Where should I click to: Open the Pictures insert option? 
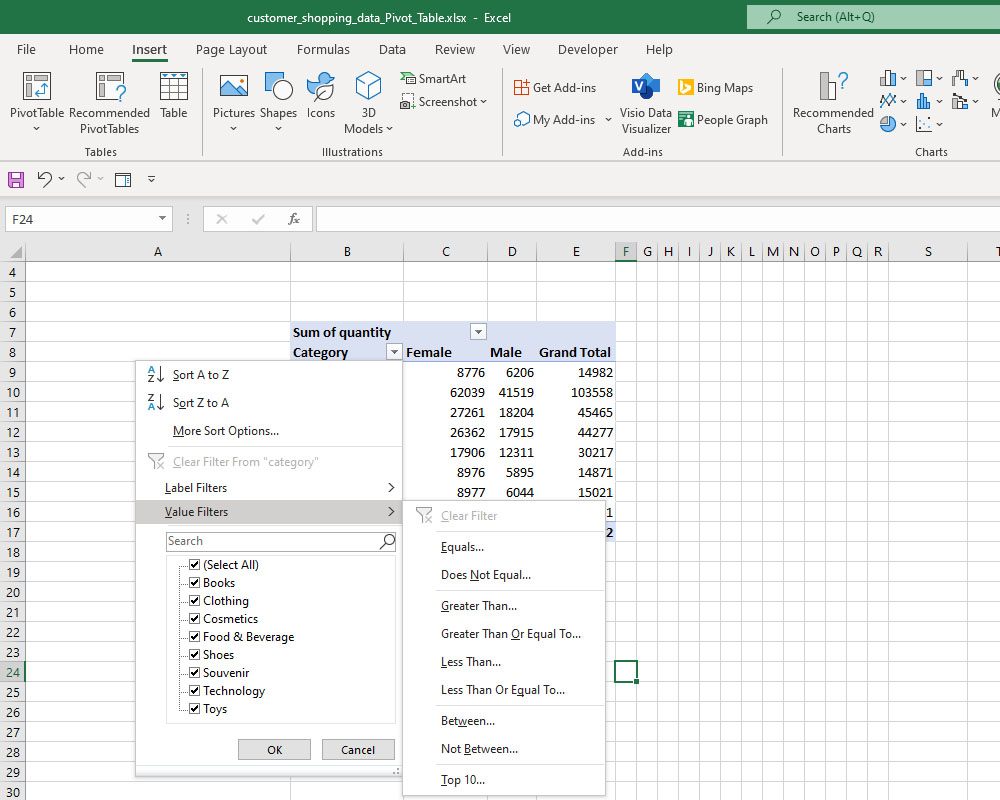pyautogui.click(x=233, y=96)
